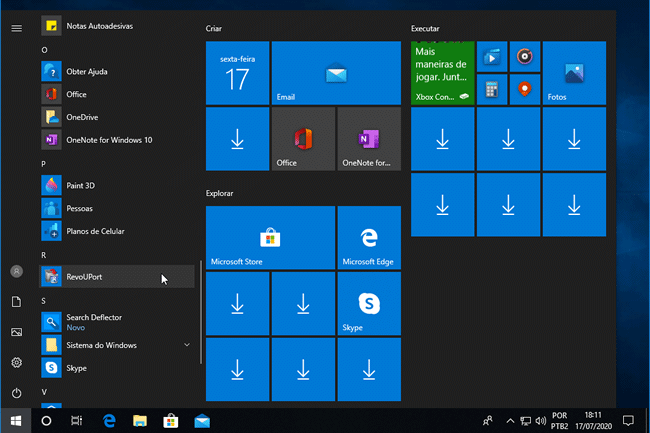The image size is (650, 433).
Task: Launch the Skype tile under Explorar
Action: point(369,303)
